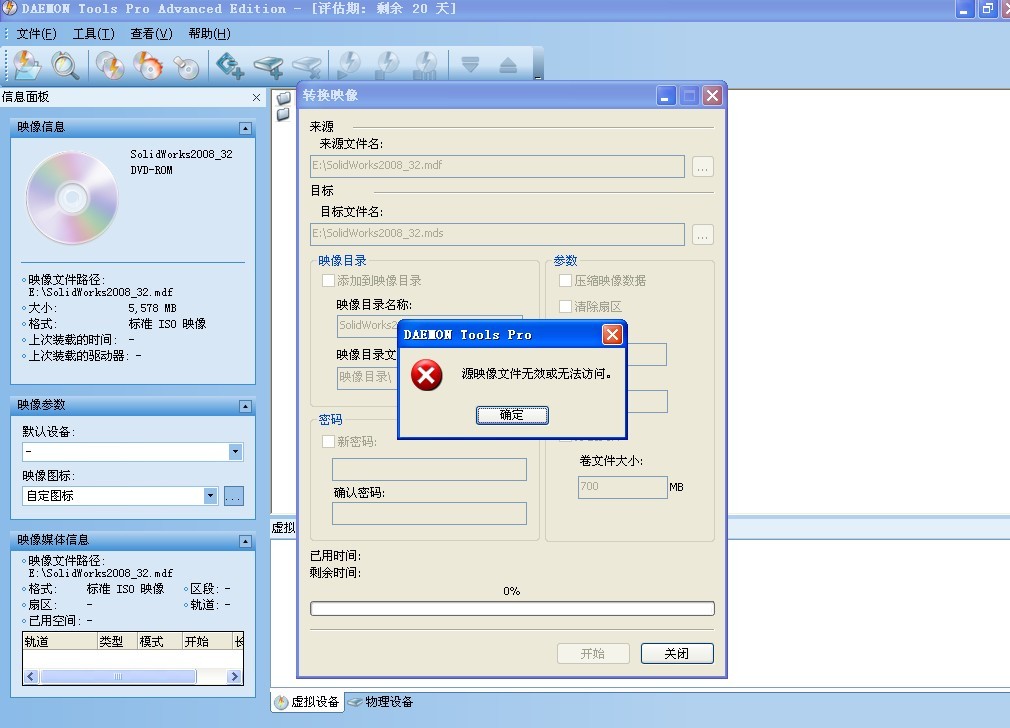This screenshot has width=1010, height=728.
Task: Click the two-discs Make Image toolbar icon
Action: pos(110,65)
